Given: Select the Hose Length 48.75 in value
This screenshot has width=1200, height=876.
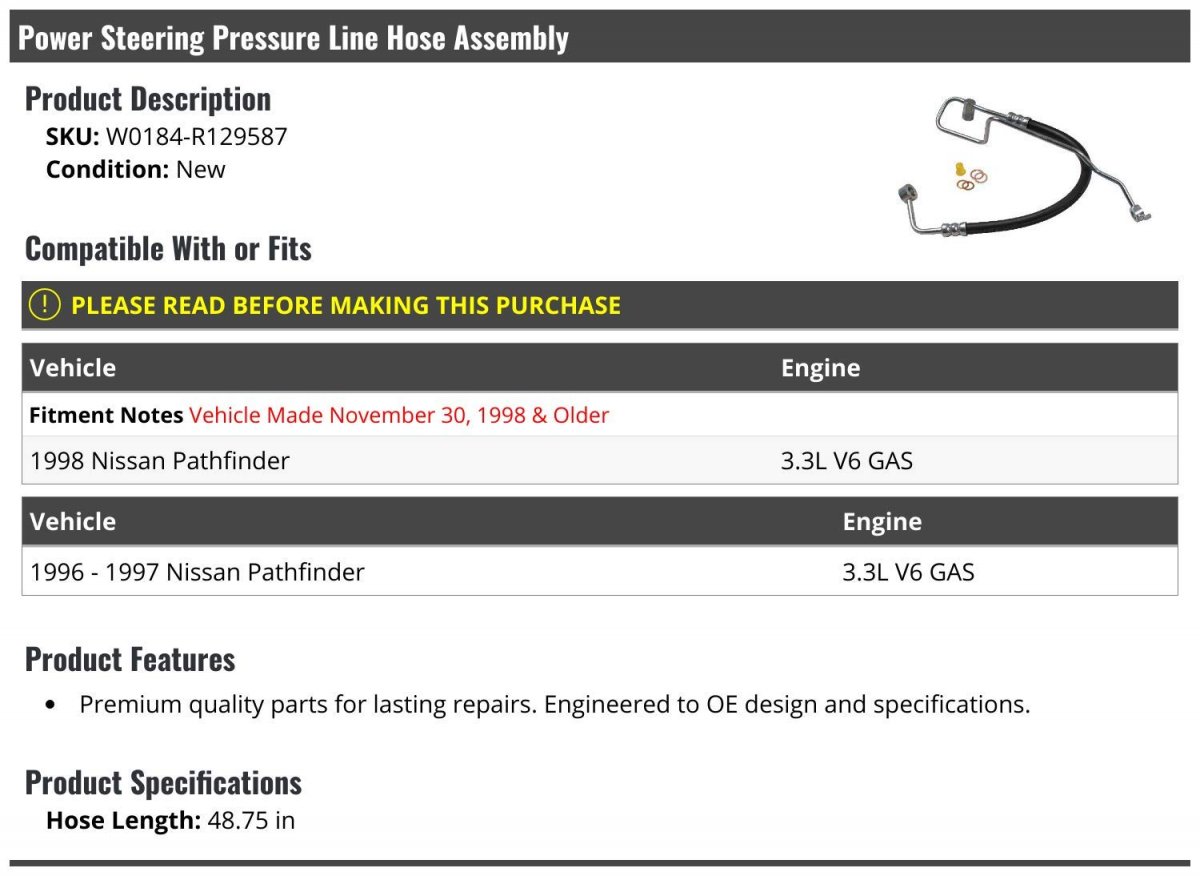Looking at the screenshot, I should tap(251, 821).
